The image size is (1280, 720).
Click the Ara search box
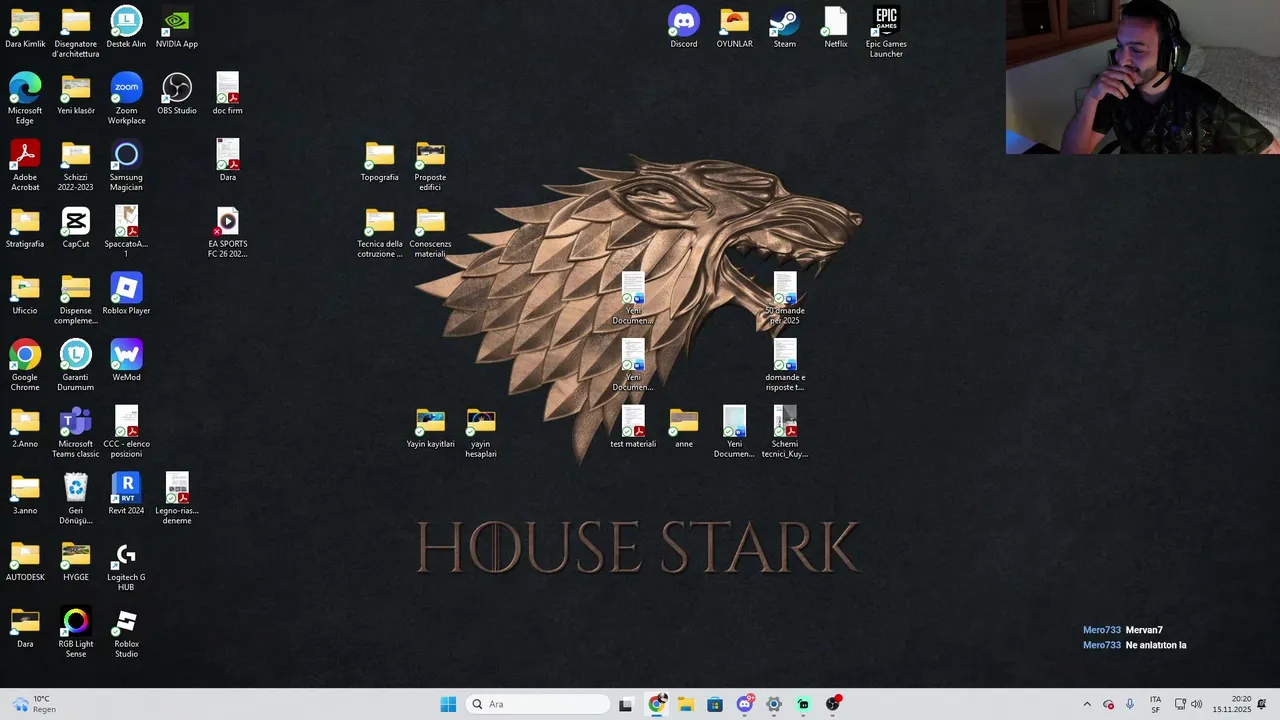pyautogui.click(x=538, y=704)
